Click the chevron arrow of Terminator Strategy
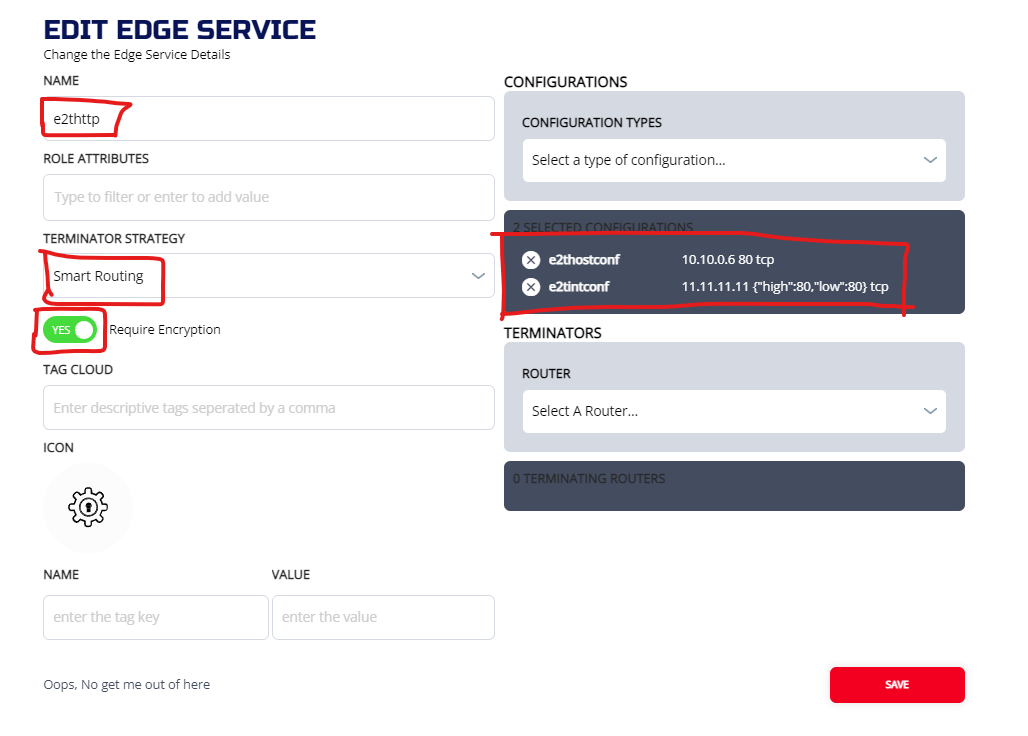Screen dimensions: 1028x736 pyautogui.click(x=478, y=277)
